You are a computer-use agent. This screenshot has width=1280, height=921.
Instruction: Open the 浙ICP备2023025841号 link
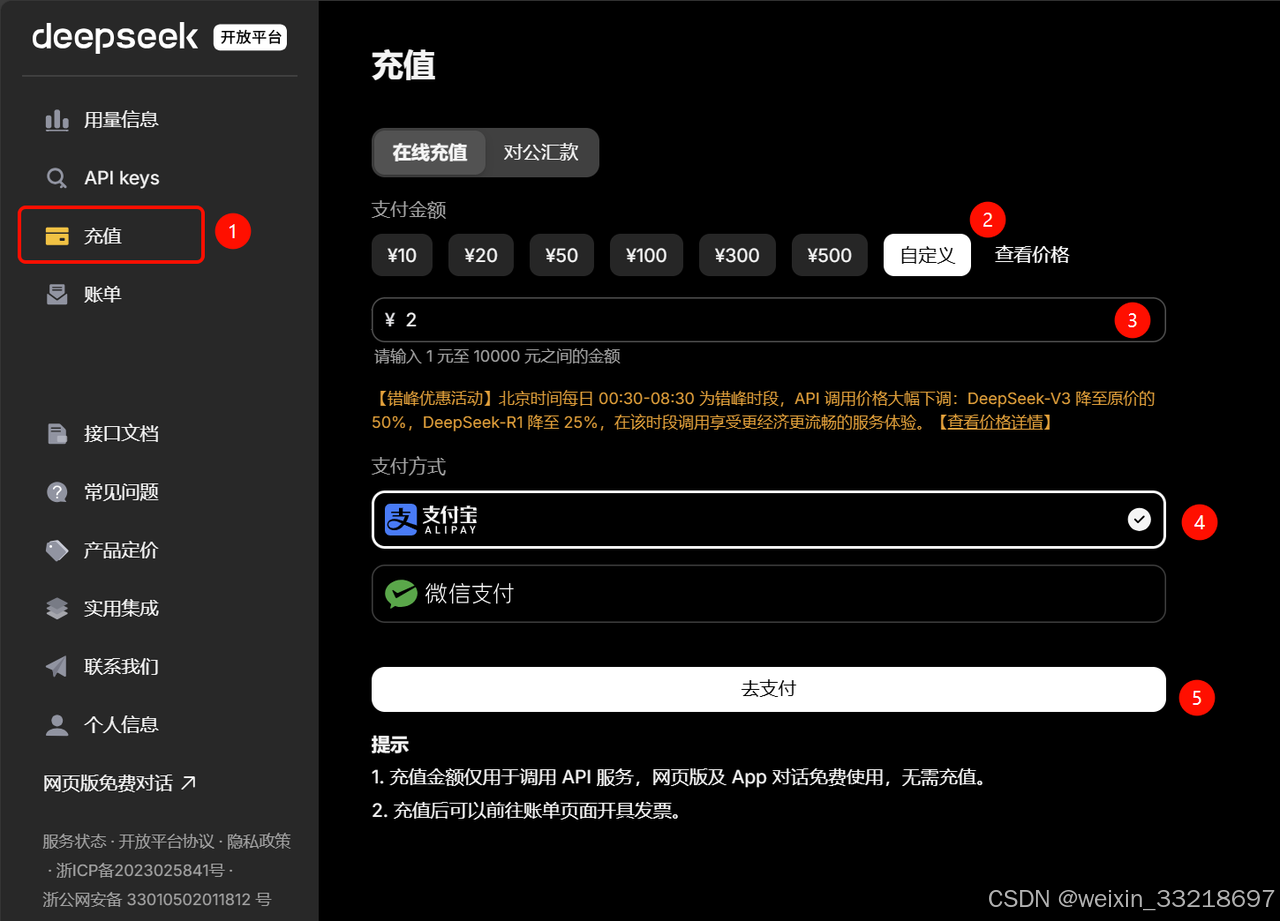tap(139, 870)
